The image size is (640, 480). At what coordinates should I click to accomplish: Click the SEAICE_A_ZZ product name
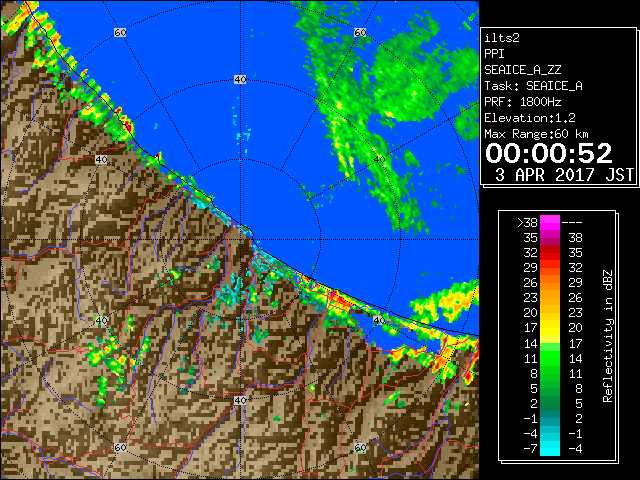[522, 70]
